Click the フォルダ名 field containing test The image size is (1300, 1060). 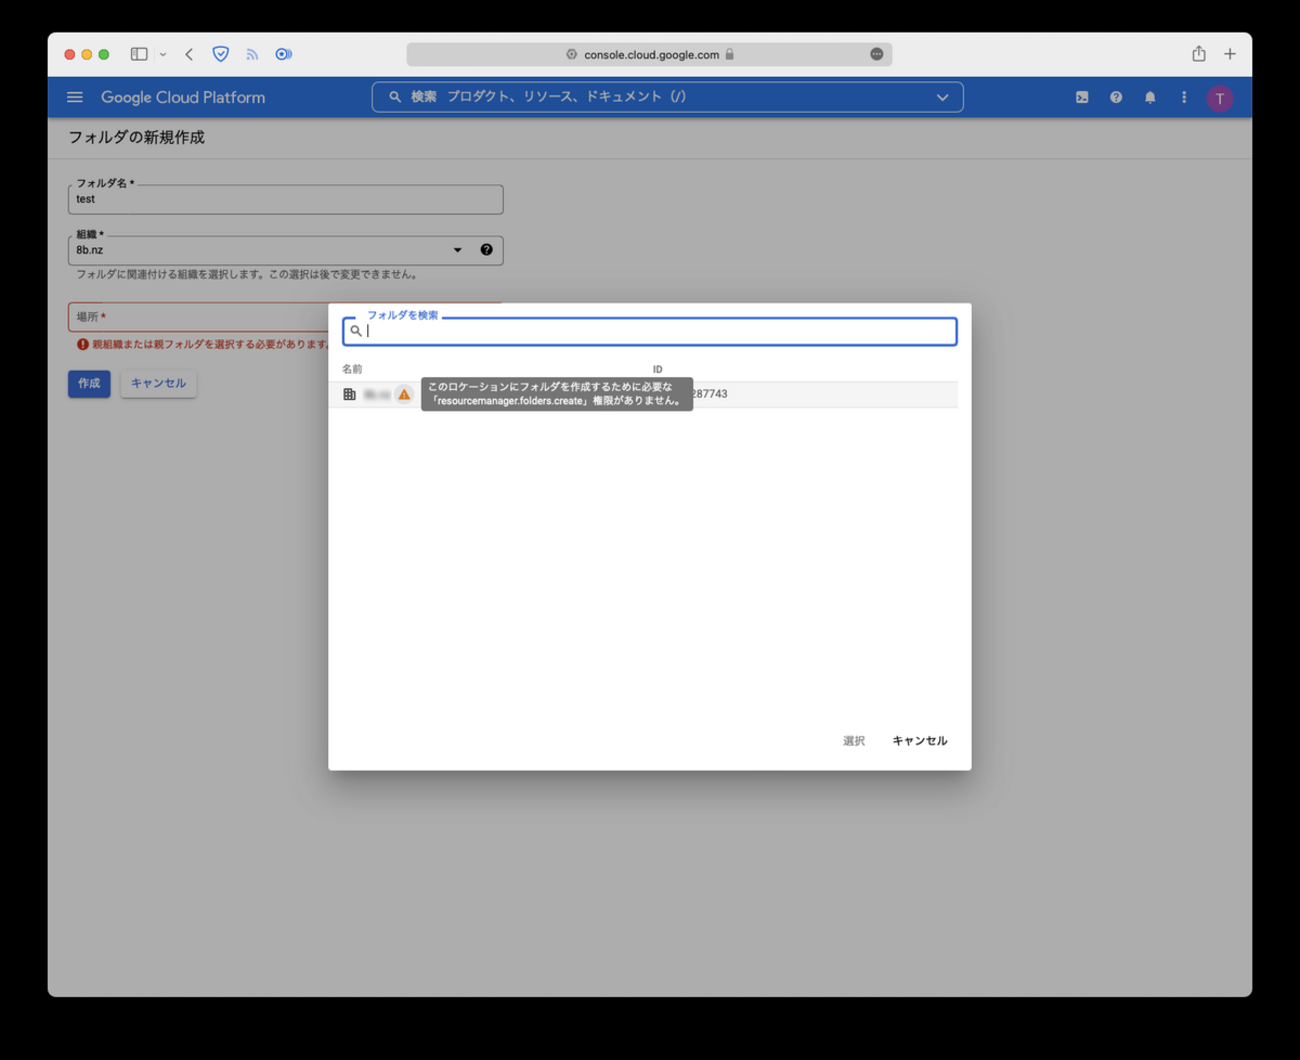pyautogui.click(x=285, y=199)
